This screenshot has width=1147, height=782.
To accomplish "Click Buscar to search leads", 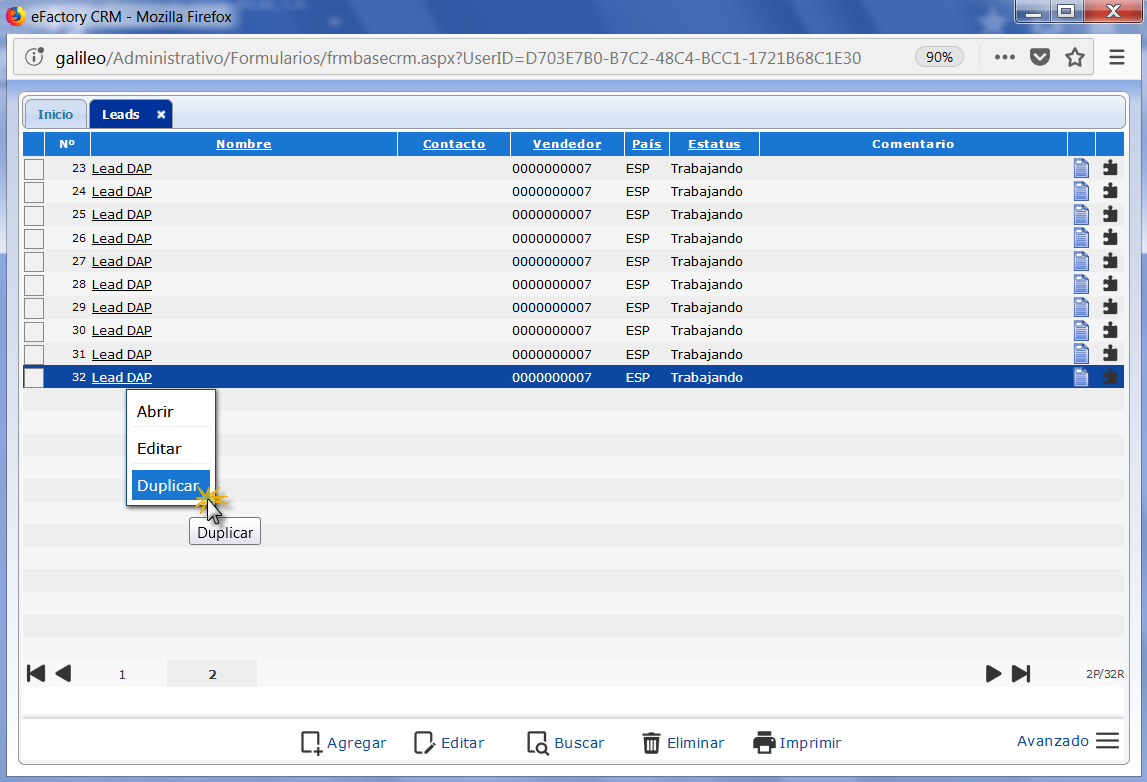I will pos(565,742).
